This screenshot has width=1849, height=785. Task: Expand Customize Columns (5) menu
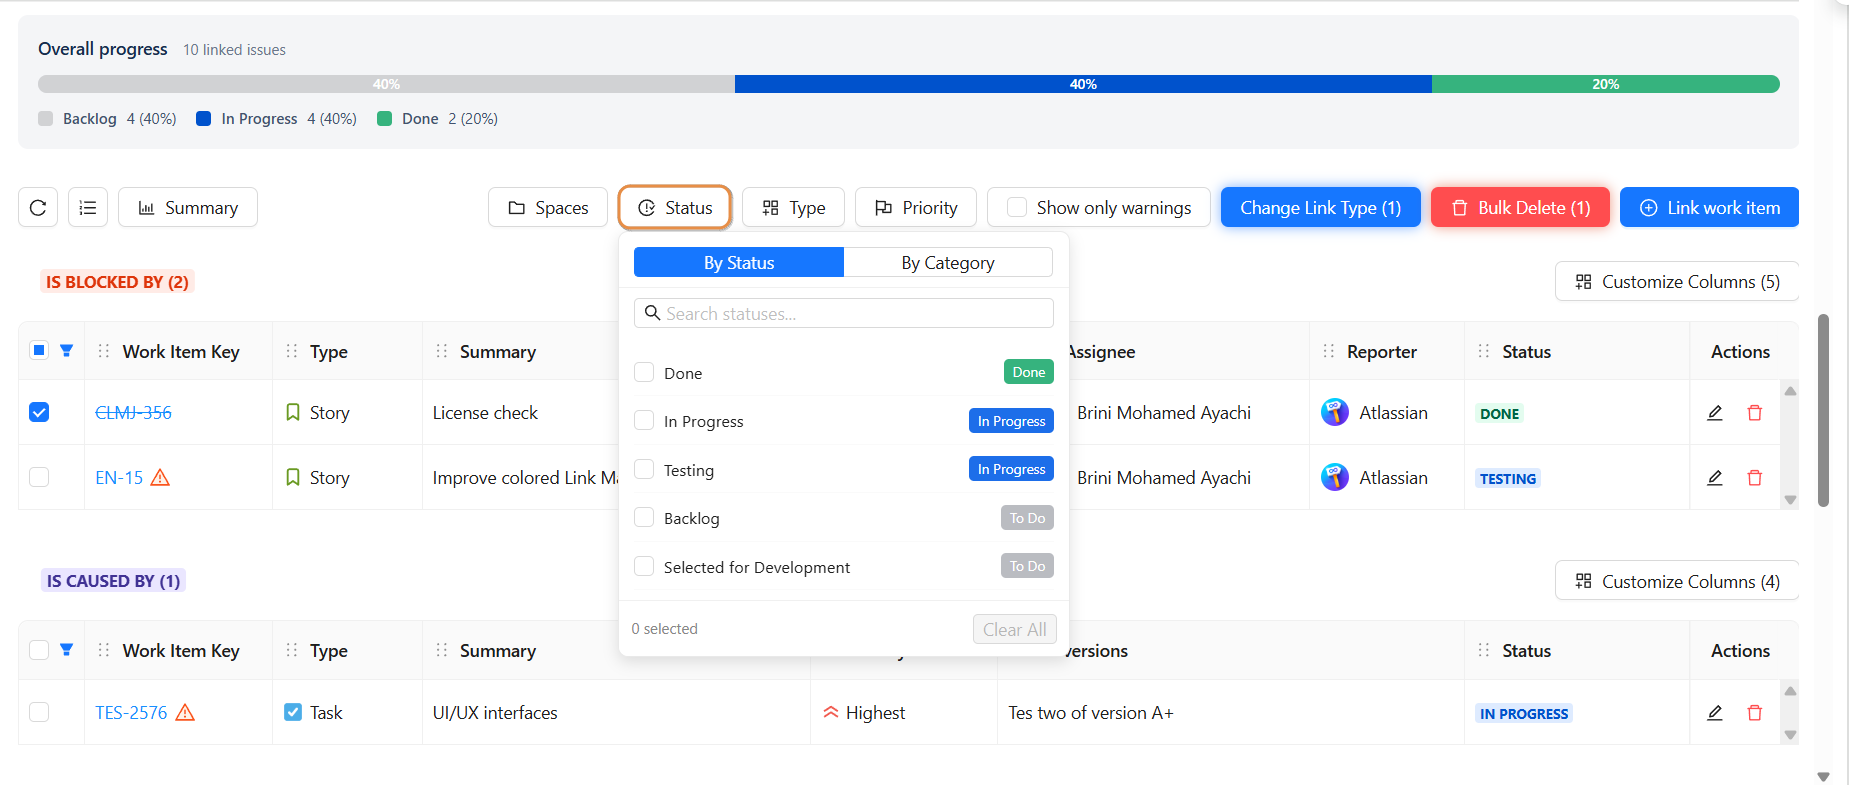pyautogui.click(x=1676, y=282)
